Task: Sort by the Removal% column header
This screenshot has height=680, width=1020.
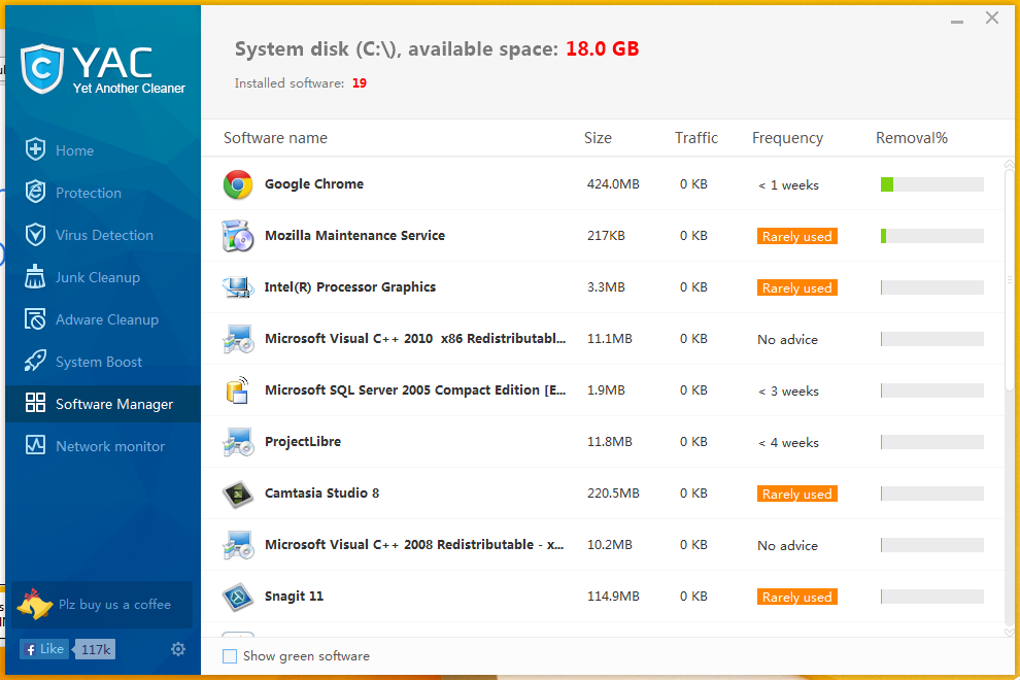Action: 911,138
